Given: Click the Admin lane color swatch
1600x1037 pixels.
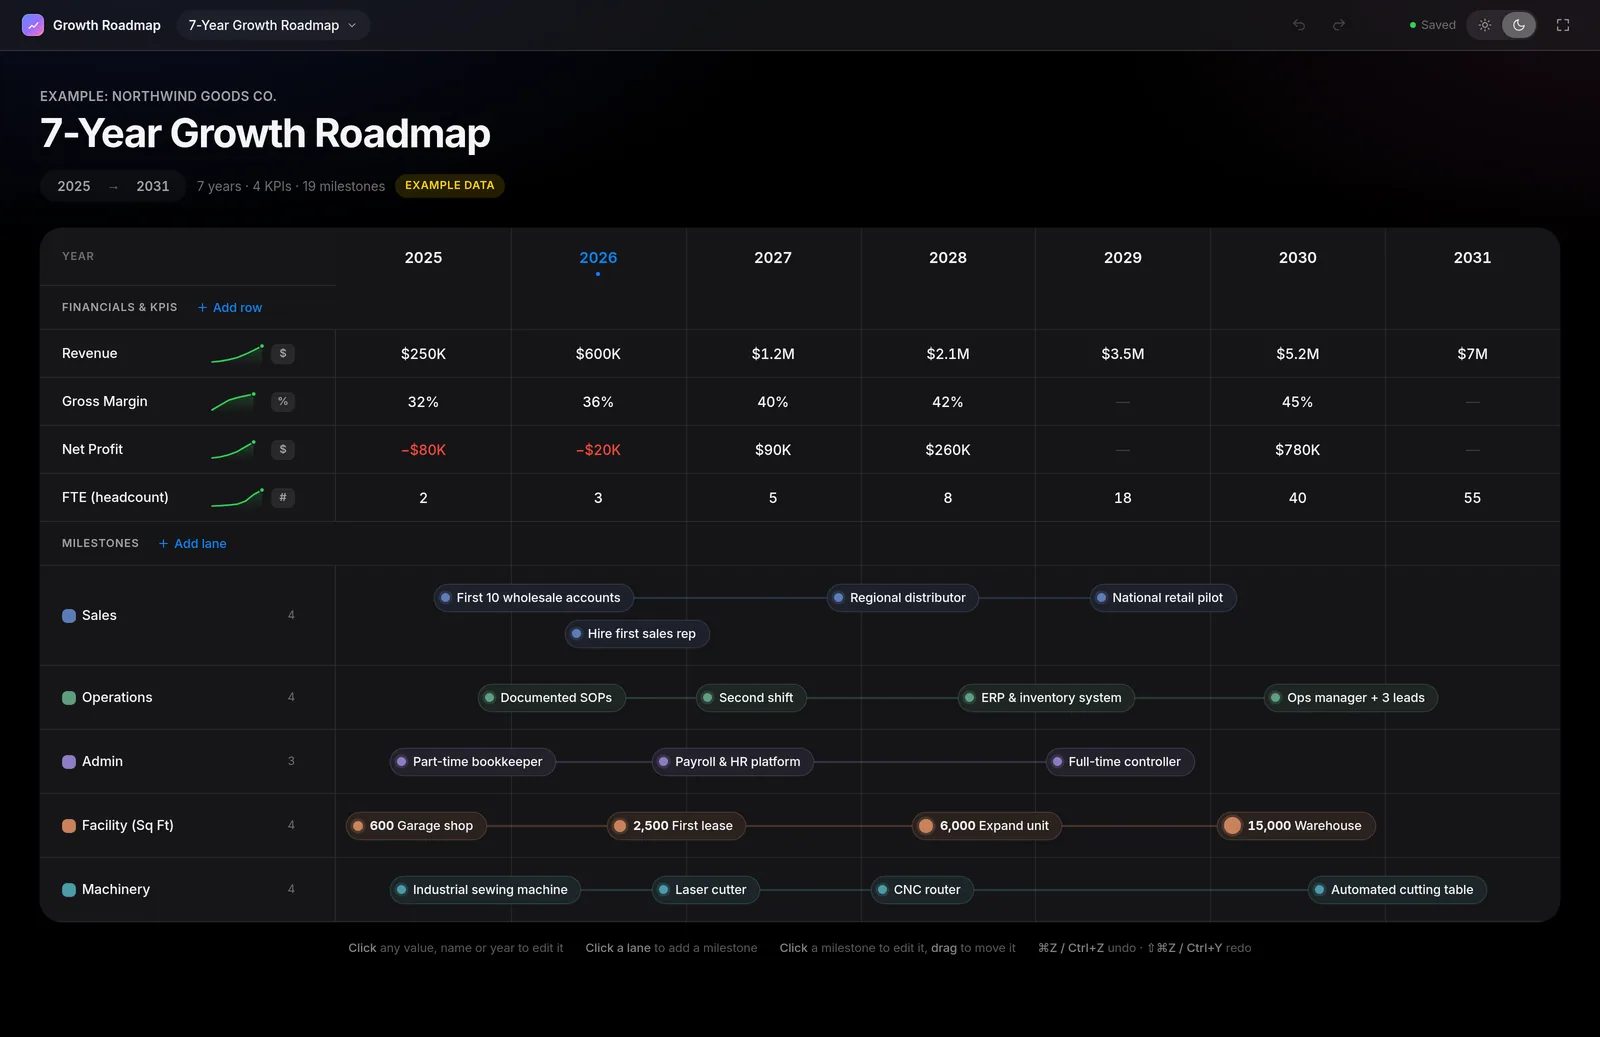Looking at the screenshot, I should coord(69,762).
